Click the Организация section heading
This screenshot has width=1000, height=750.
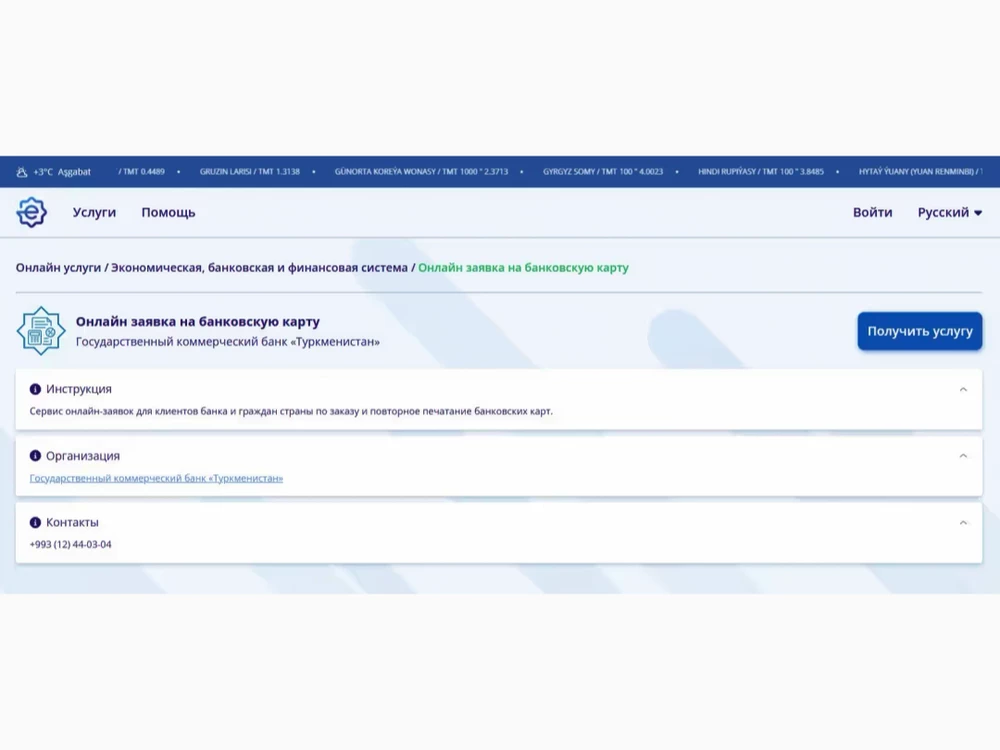83,455
